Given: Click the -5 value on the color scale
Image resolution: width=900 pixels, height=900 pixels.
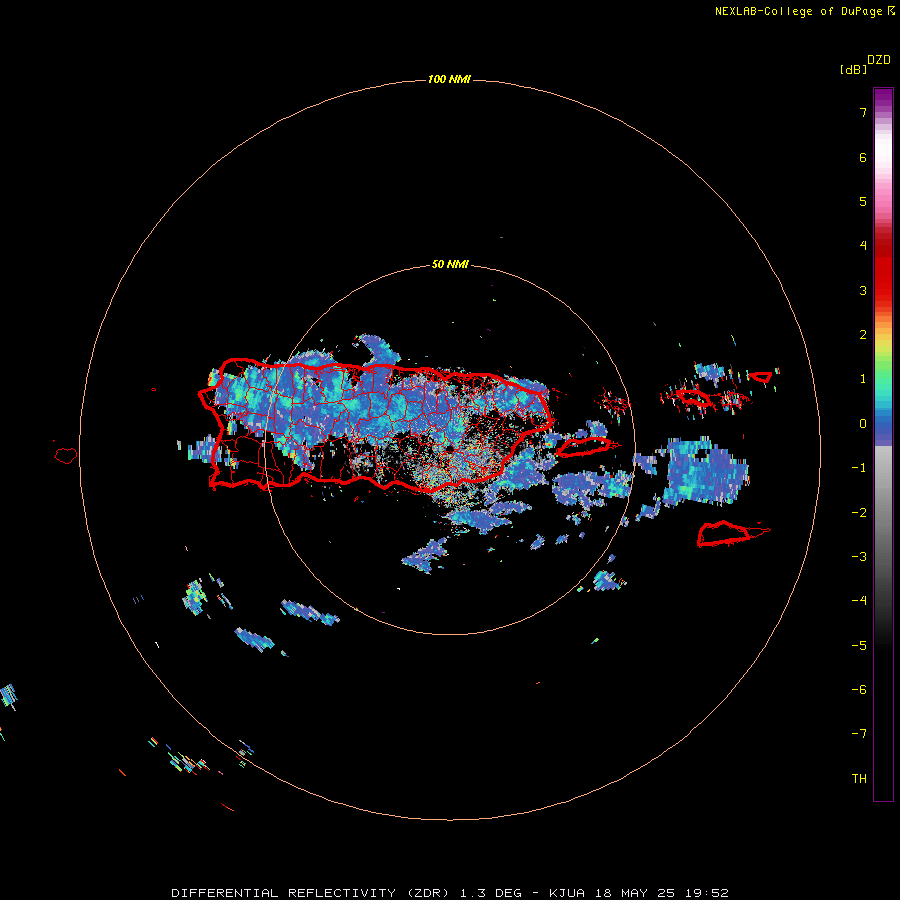Looking at the screenshot, I should [x=859, y=646].
